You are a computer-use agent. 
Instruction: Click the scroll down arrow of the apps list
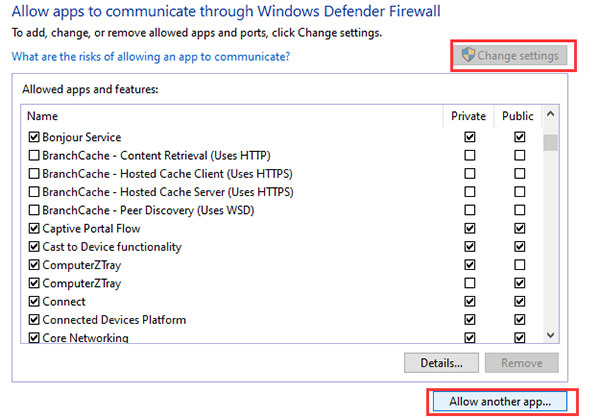click(x=550, y=335)
